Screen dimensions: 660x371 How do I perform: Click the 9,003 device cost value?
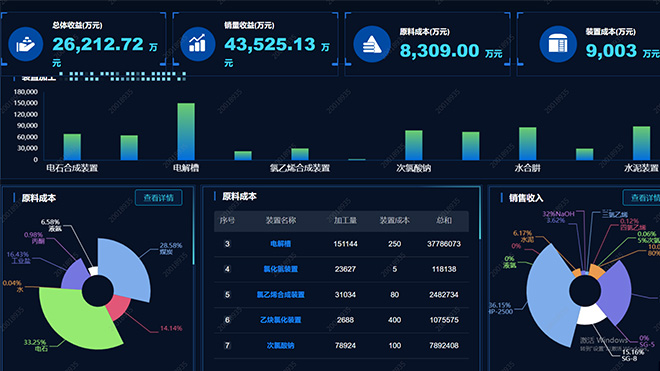[x=611, y=51]
